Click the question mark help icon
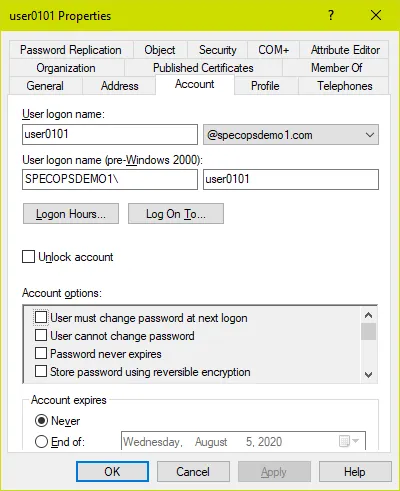Image resolution: width=400 pixels, height=491 pixels. (330, 15)
